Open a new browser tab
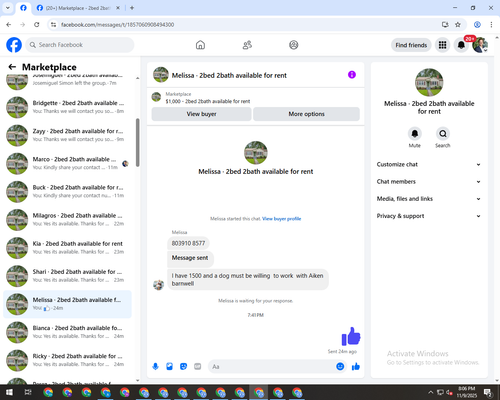500x400 pixels. click(x=132, y=8)
